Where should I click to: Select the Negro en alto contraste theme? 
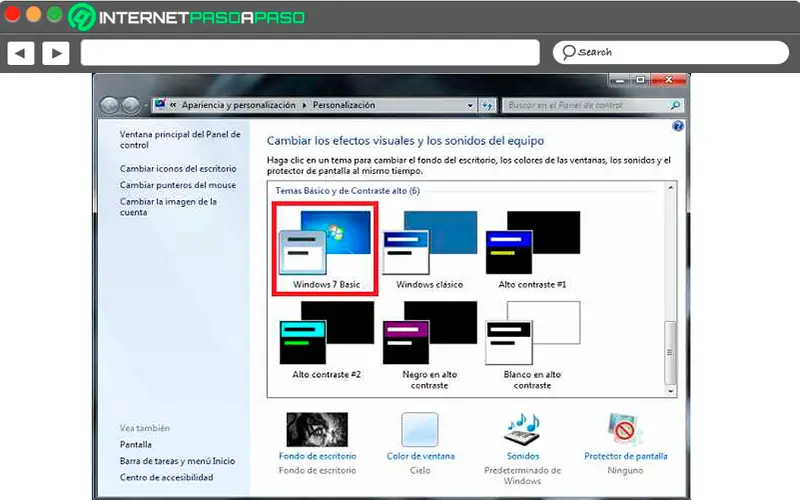[430, 345]
